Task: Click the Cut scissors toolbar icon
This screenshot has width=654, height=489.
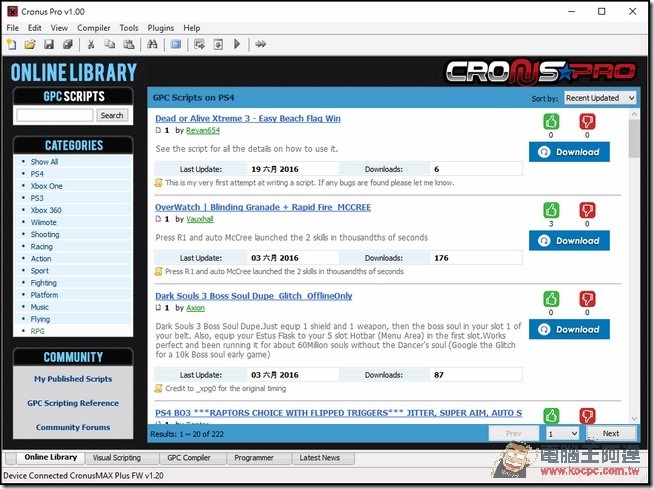Action: (x=91, y=44)
